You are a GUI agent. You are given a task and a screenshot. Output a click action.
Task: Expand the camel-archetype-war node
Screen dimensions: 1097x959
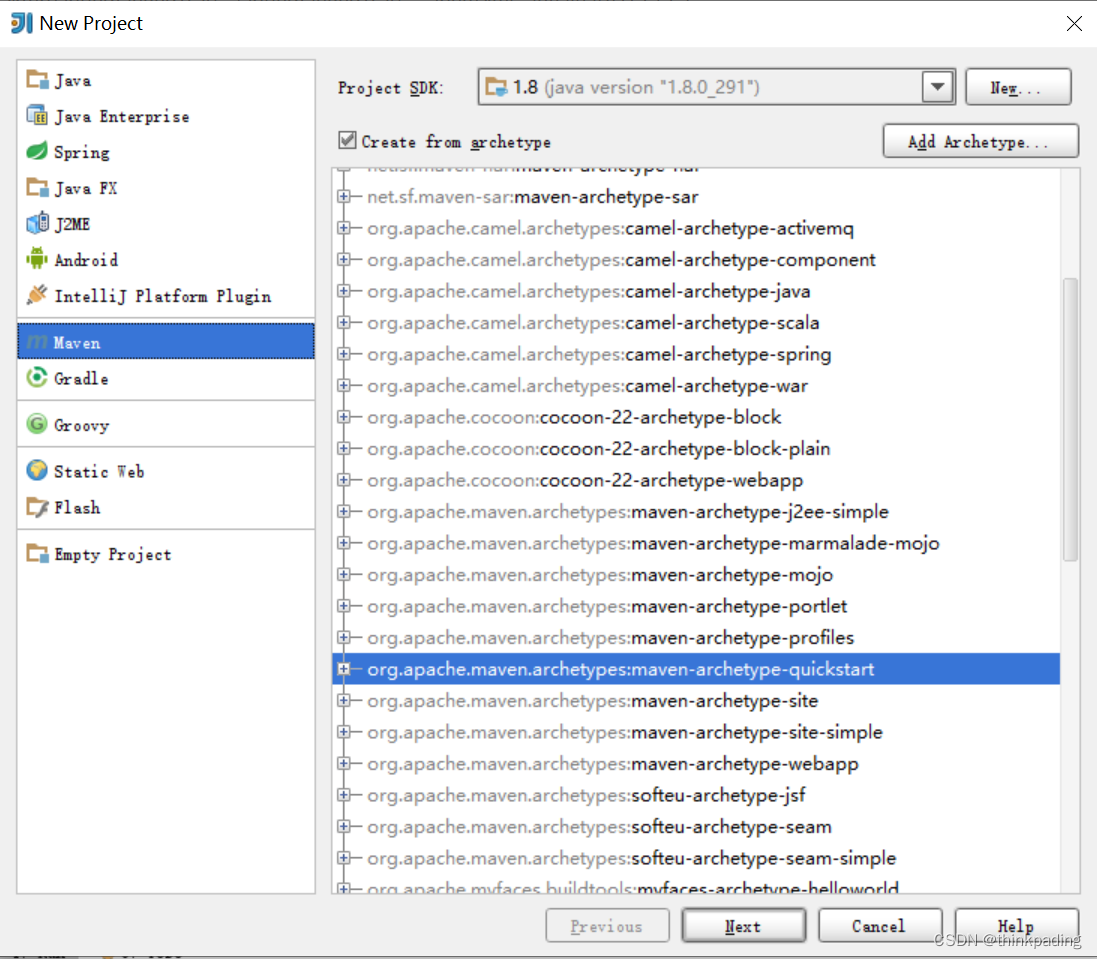tap(344, 385)
